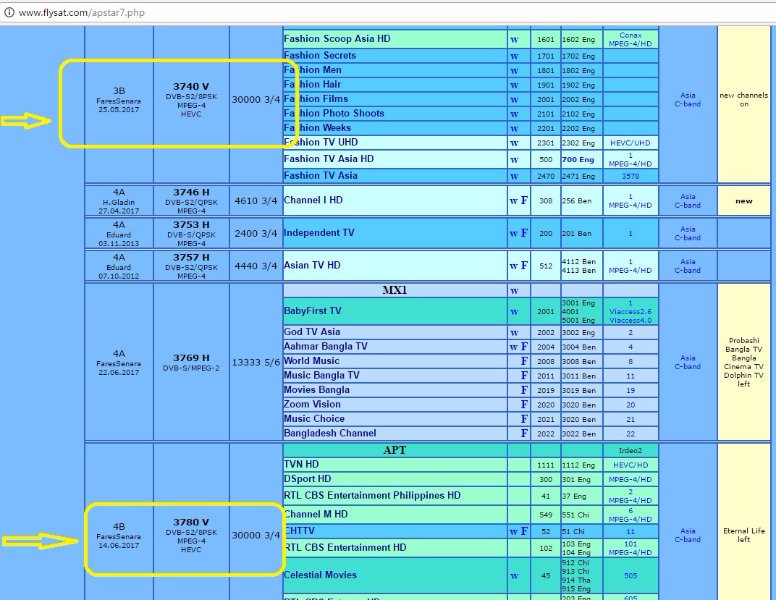Click Asia C-band beam link for 3780 V
Viewport: 776px width, 600px height.
click(687, 535)
